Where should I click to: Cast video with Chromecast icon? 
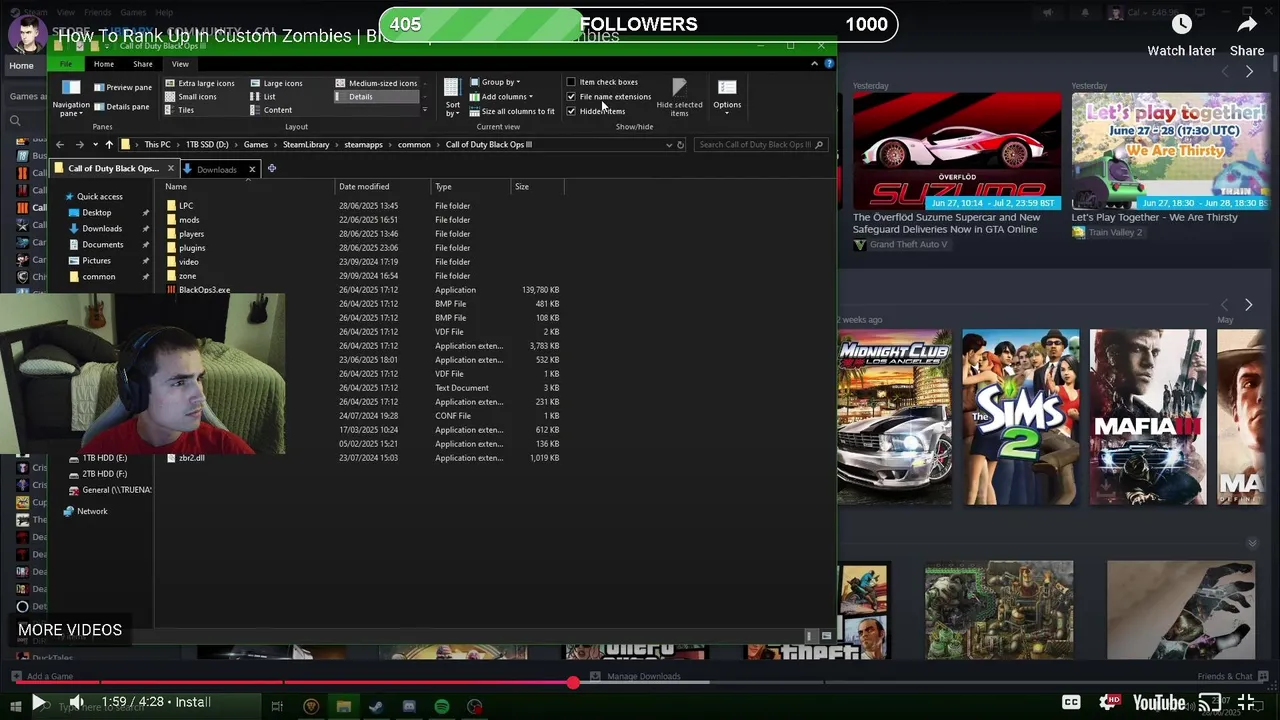pos(1210,702)
